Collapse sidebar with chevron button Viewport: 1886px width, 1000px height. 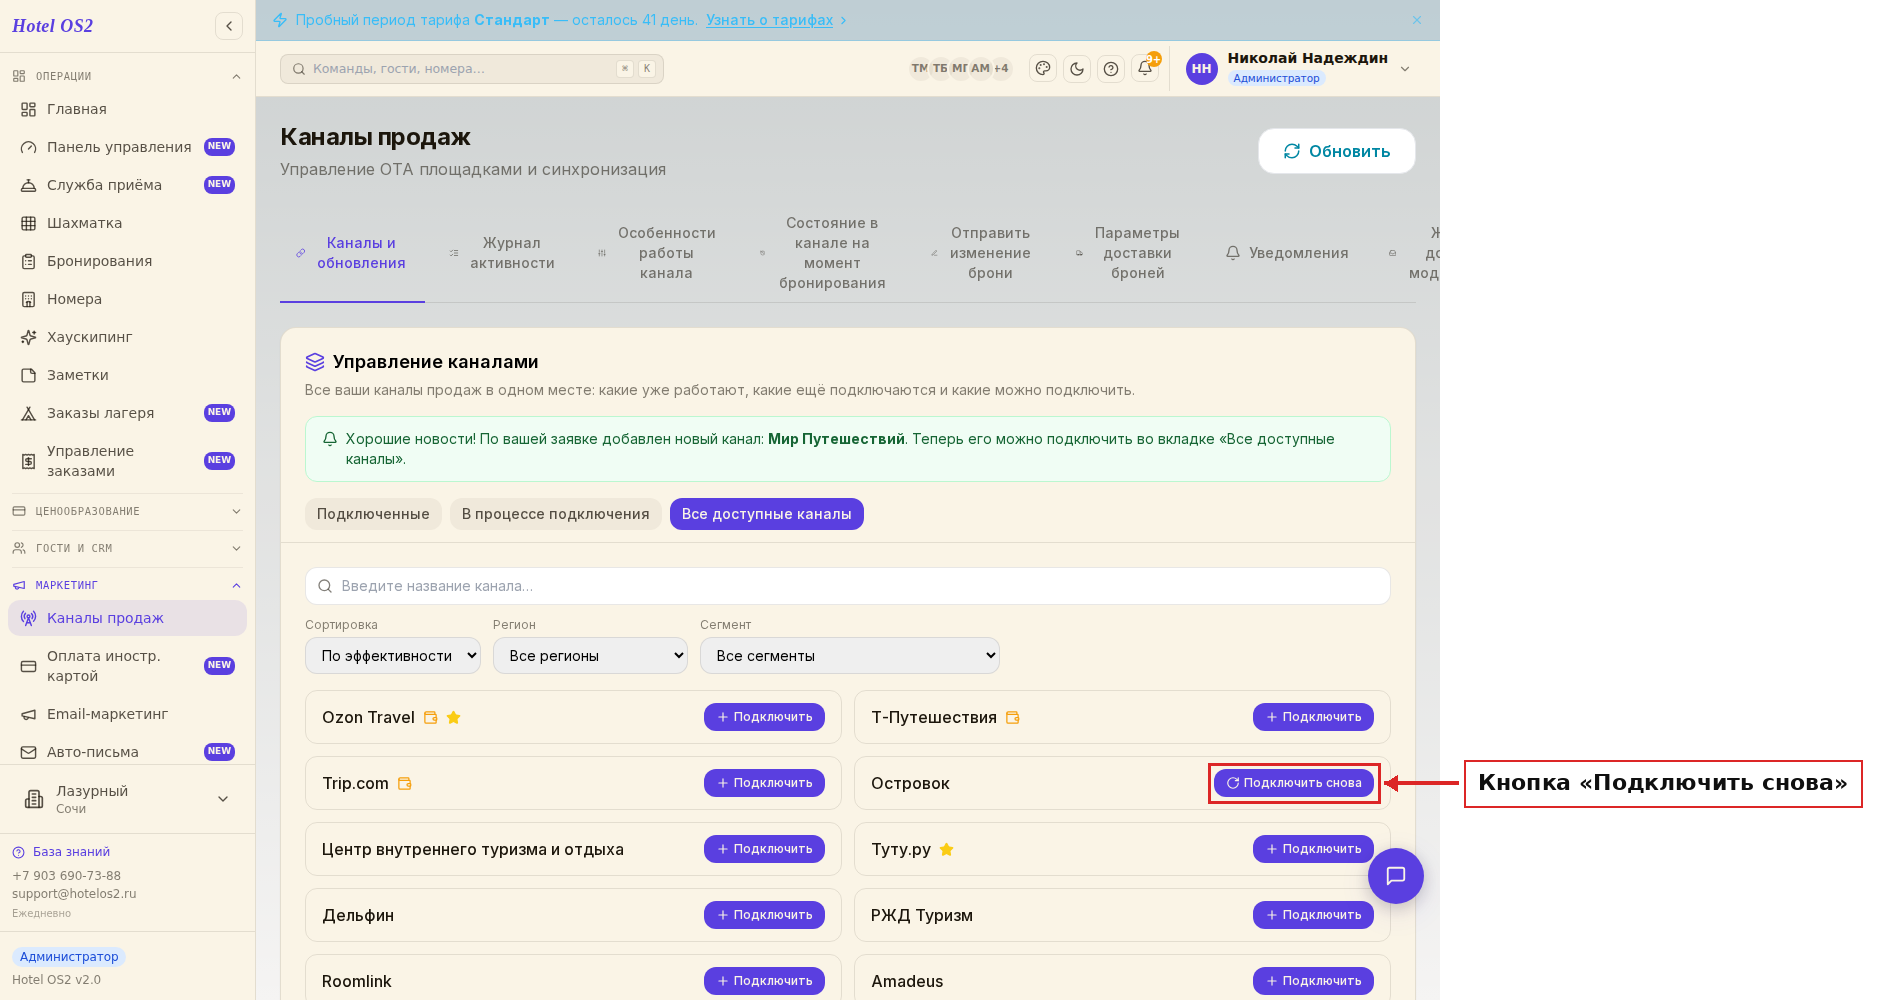click(229, 26)
